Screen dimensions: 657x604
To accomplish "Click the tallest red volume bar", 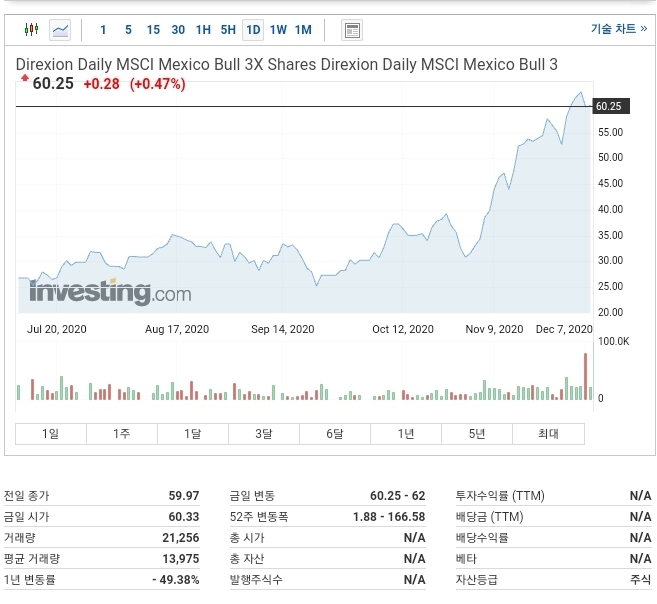I will coord(585,376).
